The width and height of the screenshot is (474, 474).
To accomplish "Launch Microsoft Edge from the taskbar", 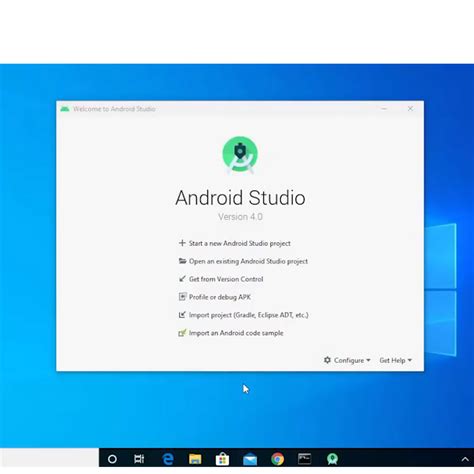I will (168, 459).
